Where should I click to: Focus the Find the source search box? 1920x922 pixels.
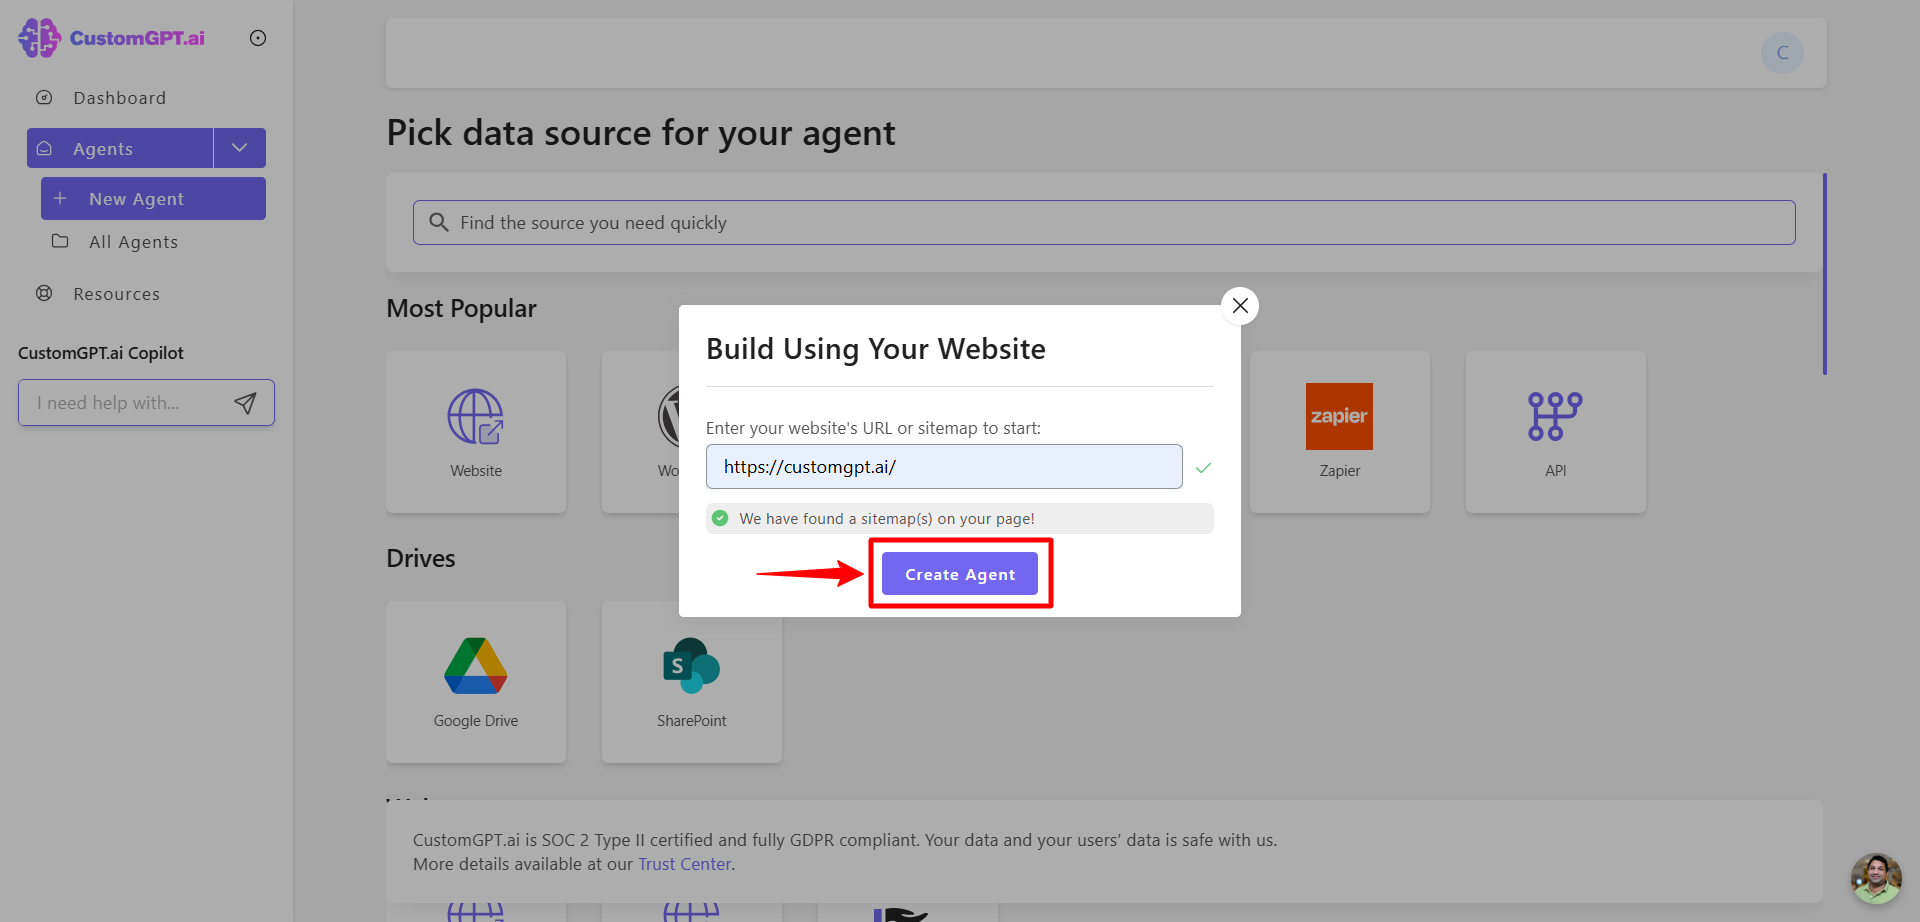click(x=1104, y=223)
